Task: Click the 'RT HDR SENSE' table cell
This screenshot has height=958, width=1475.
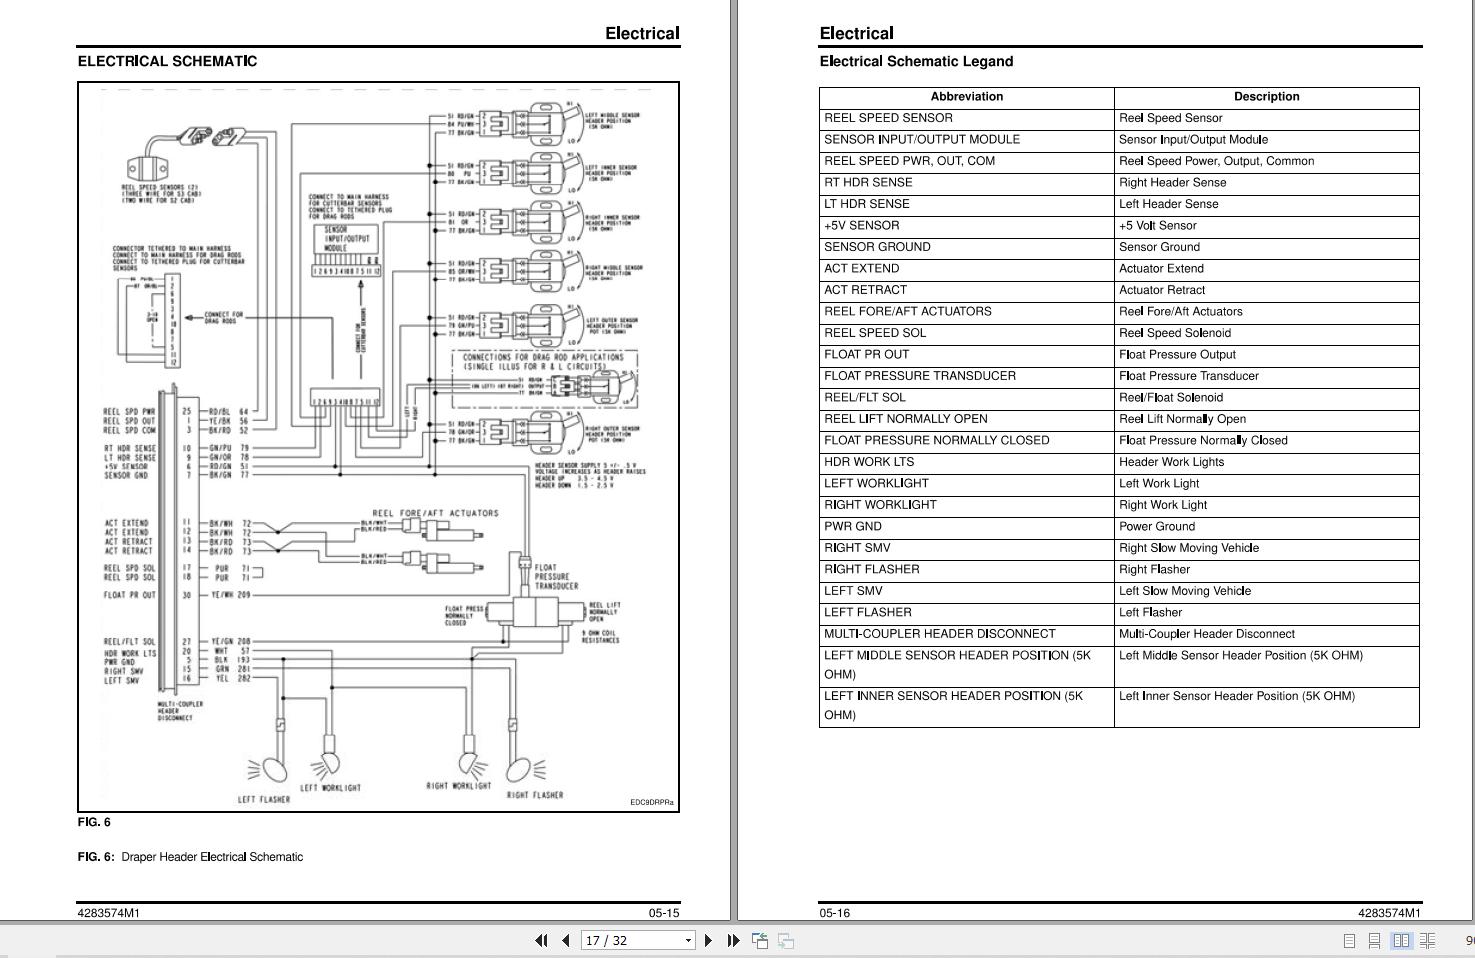Action: 967,183
